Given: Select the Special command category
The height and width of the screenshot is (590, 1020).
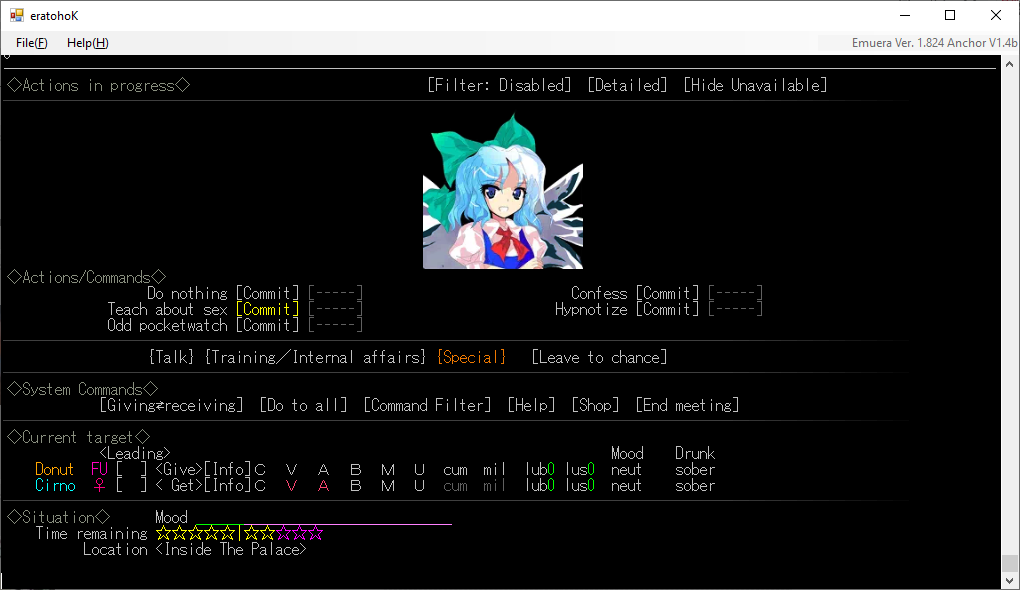Looking at the screenshot, I should click(x=472, y=357).
